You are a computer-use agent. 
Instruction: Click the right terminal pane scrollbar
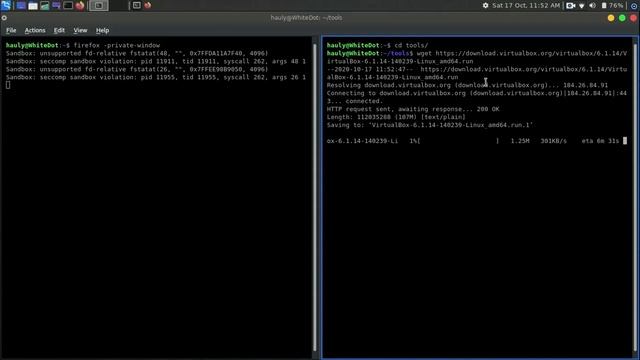click(x=635, y=198)
